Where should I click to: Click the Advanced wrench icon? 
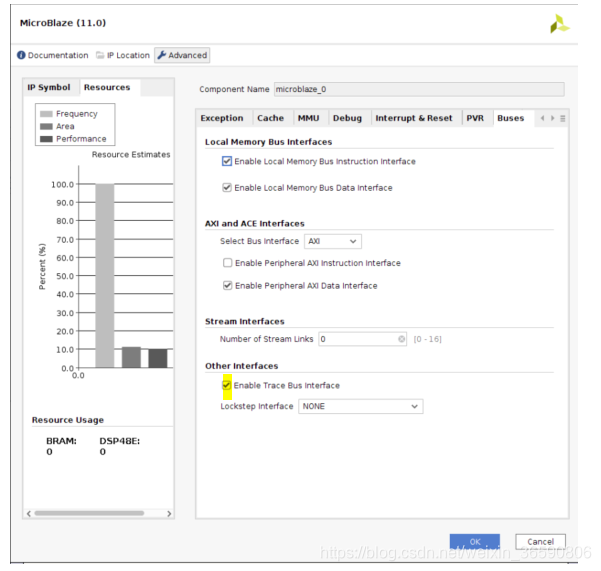point(162,55)
